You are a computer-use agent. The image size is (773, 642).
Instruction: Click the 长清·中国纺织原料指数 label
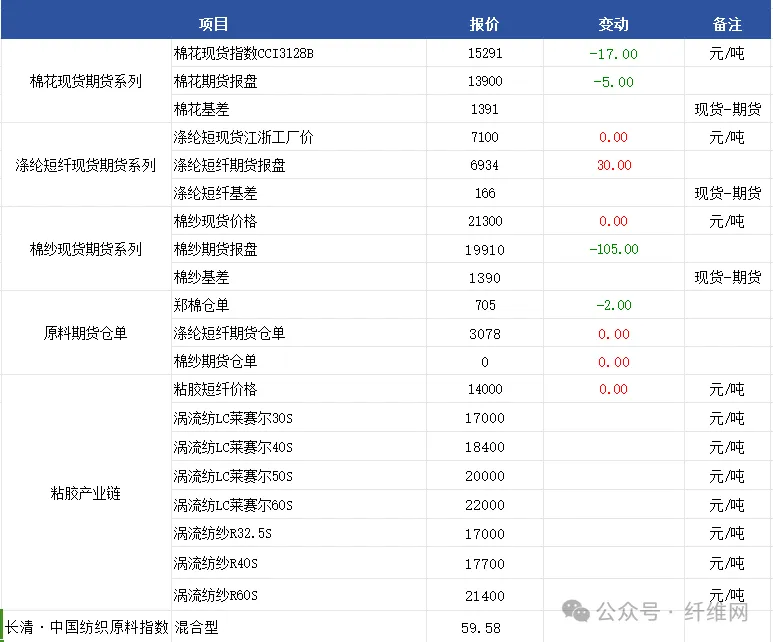point(87,627)
